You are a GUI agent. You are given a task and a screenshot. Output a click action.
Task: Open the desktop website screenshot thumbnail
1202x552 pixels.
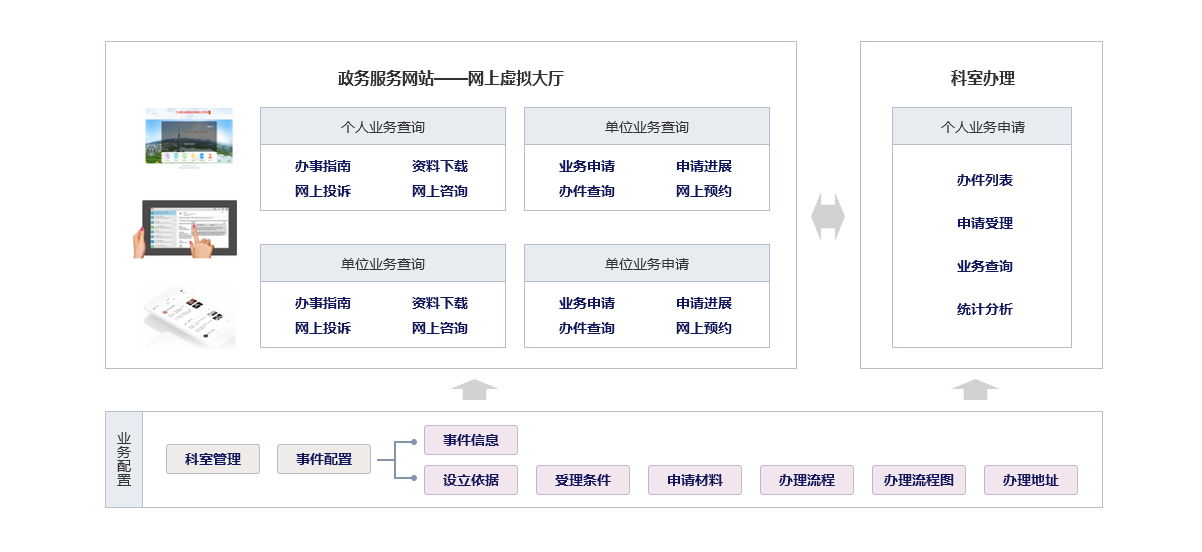pos(189,137)
